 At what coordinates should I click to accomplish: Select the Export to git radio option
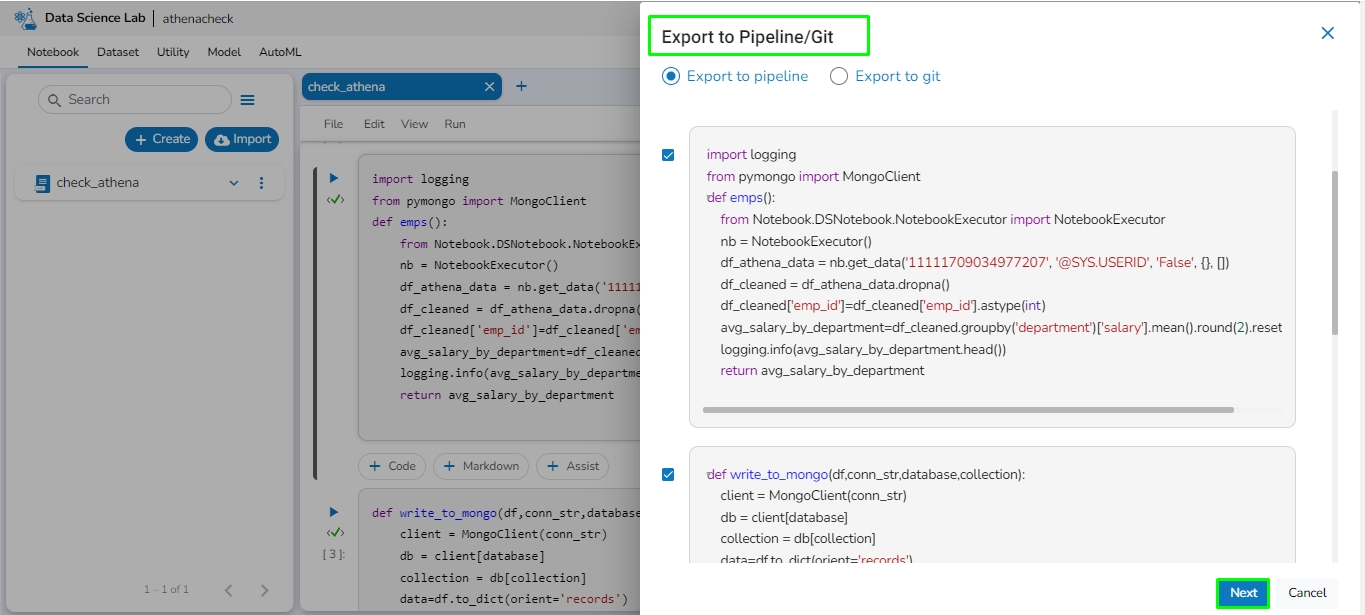point(839,76)
